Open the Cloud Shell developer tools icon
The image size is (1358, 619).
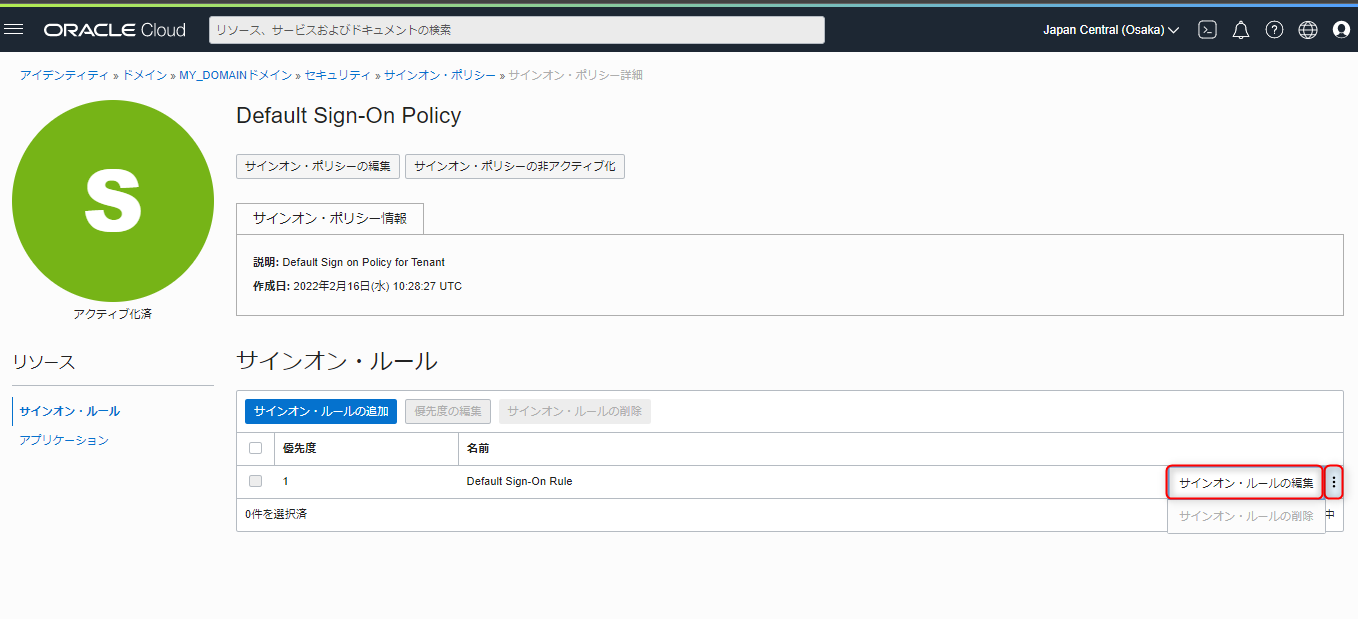point(1208,30)
